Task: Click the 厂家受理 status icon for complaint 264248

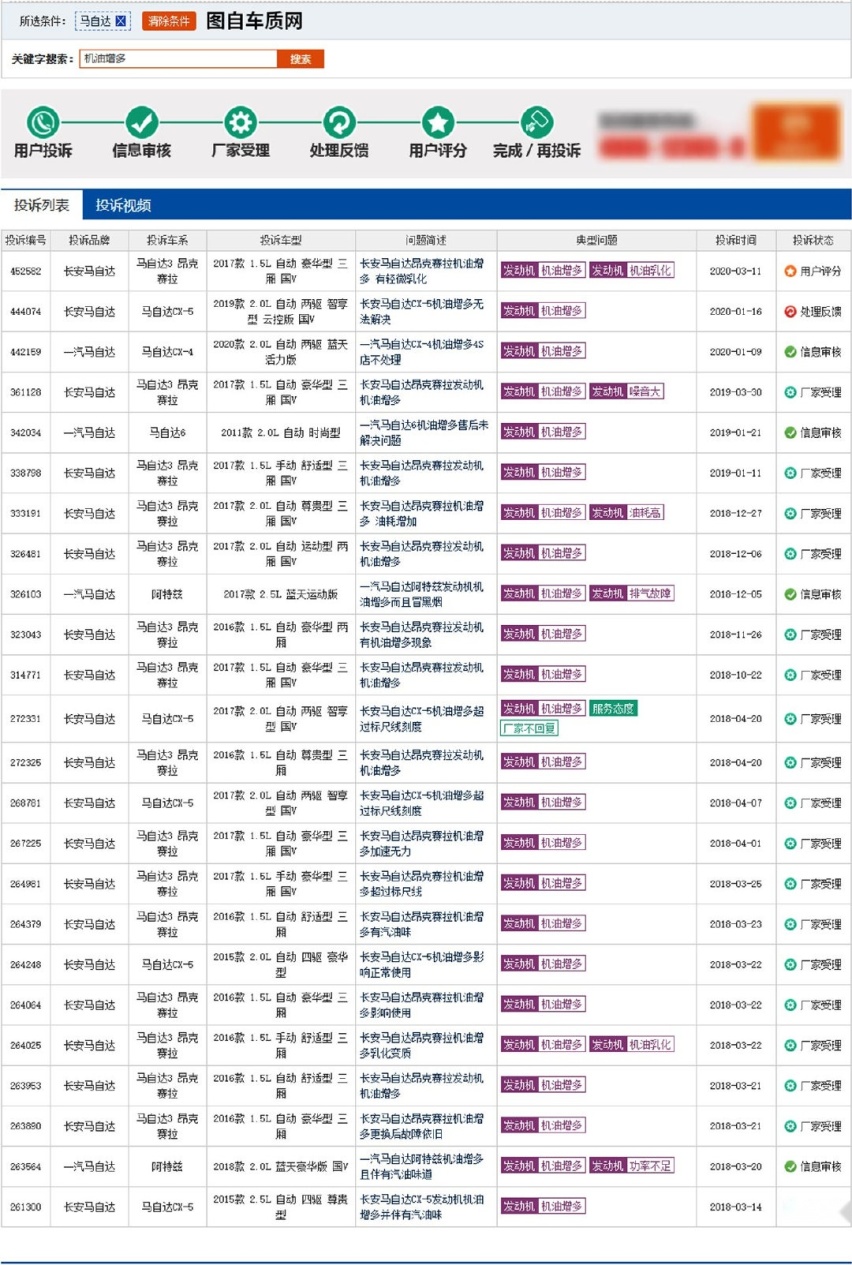Action: 790,965
